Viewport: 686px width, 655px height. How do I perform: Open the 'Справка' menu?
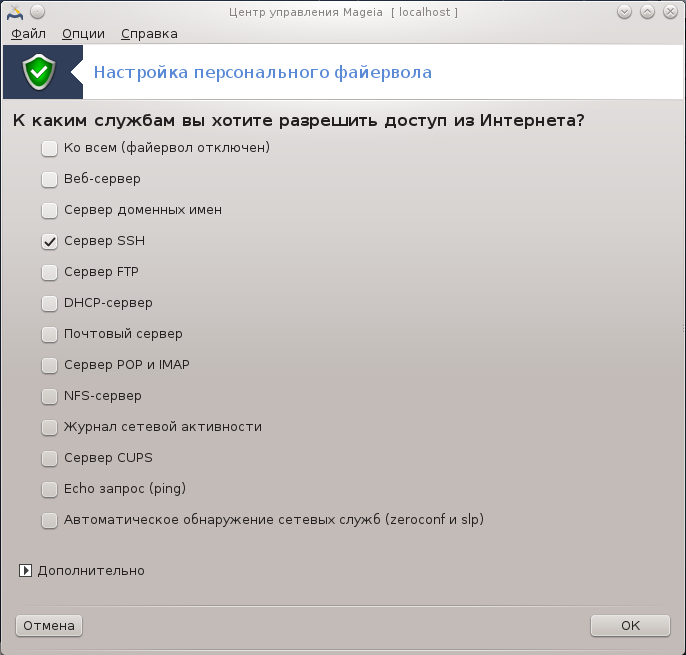[x=149, y=34]
